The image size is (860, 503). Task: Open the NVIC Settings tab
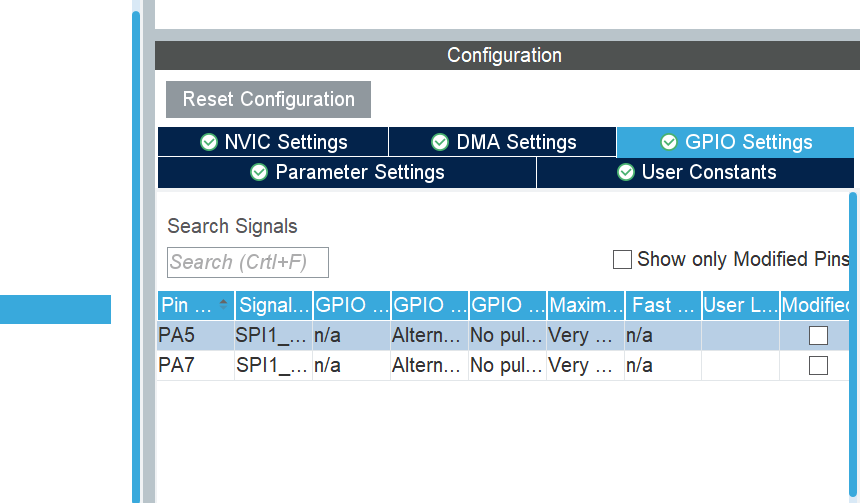point(273,142)
